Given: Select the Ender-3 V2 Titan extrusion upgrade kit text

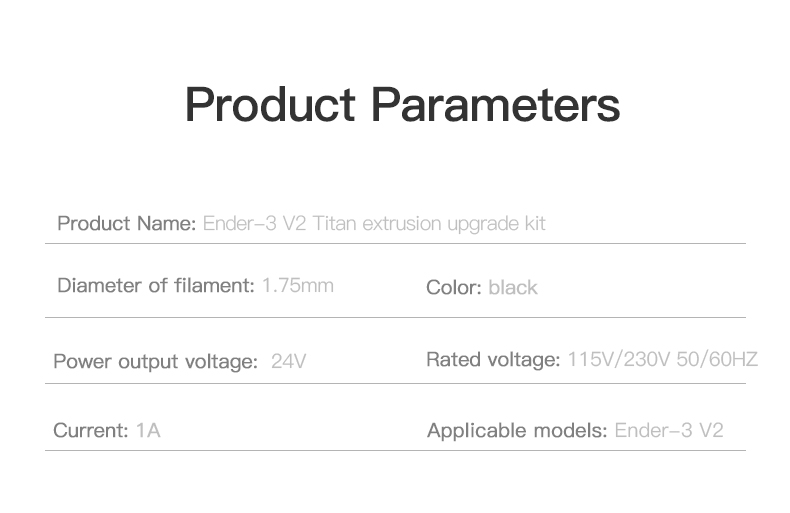Looking at the screenshot, I should 374,223.
